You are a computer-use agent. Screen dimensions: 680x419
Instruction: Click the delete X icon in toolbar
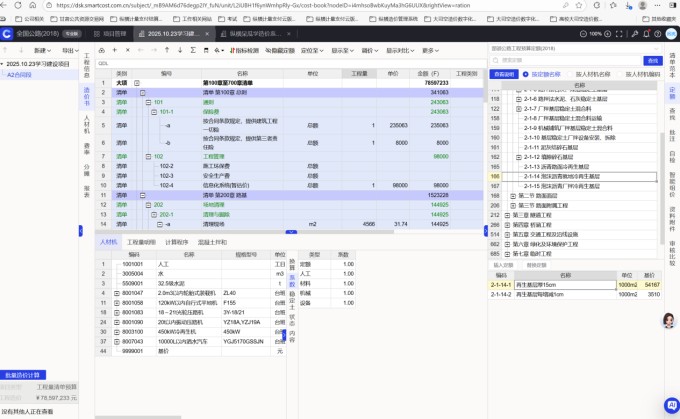coord(127,50)
